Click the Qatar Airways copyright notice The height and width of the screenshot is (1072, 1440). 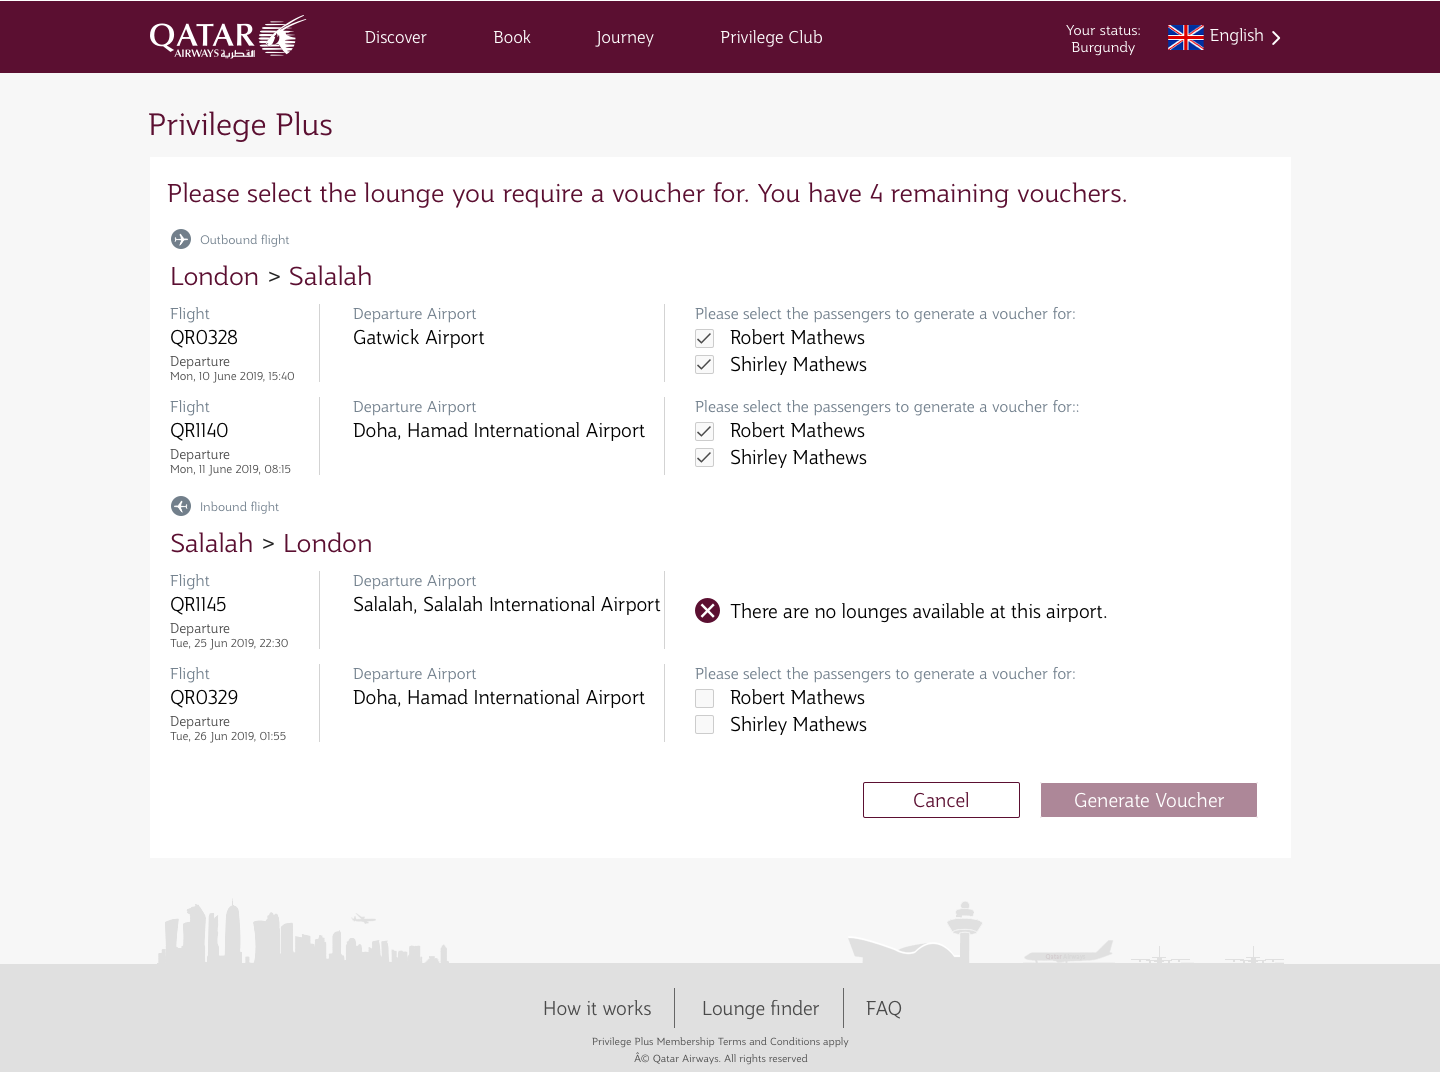pyautogui.click(x=720, y=1058)
